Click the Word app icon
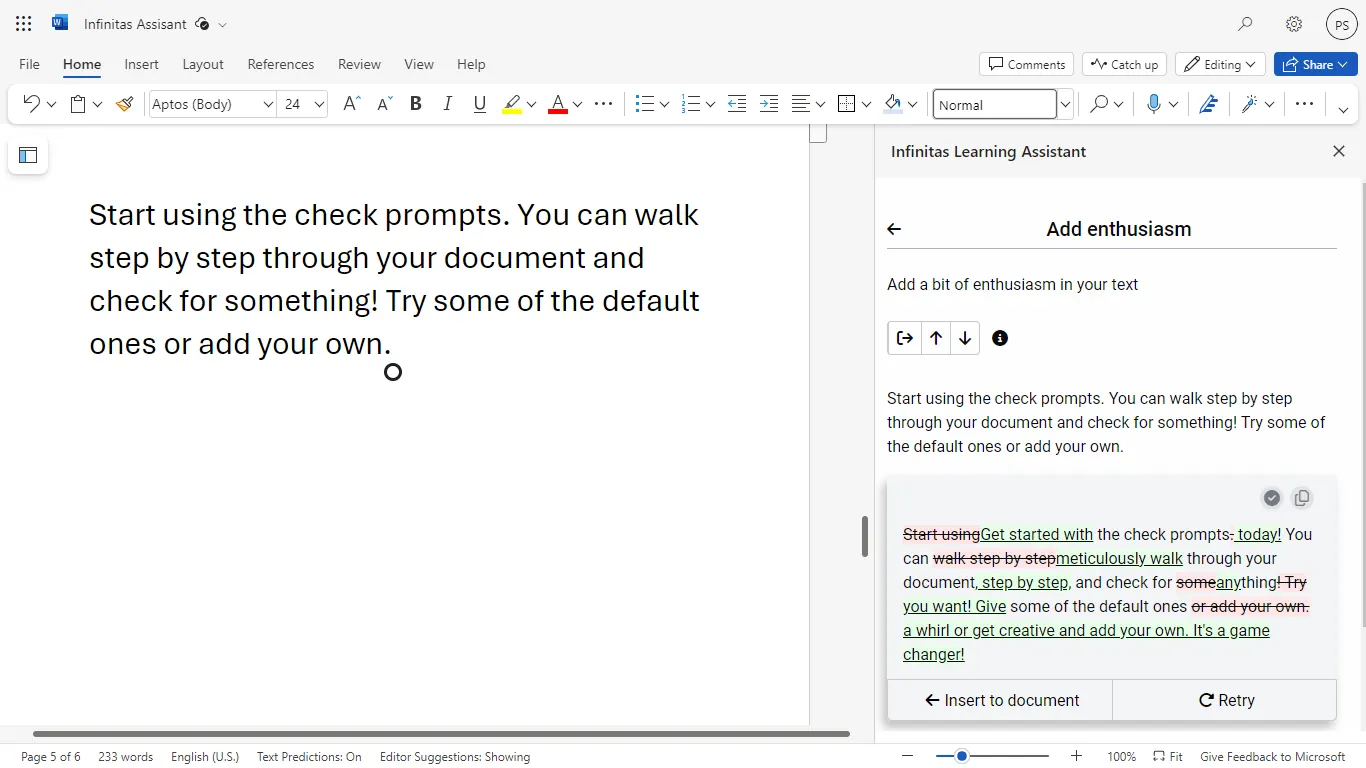Viewport: 1366px width, 768px height. 60,23
